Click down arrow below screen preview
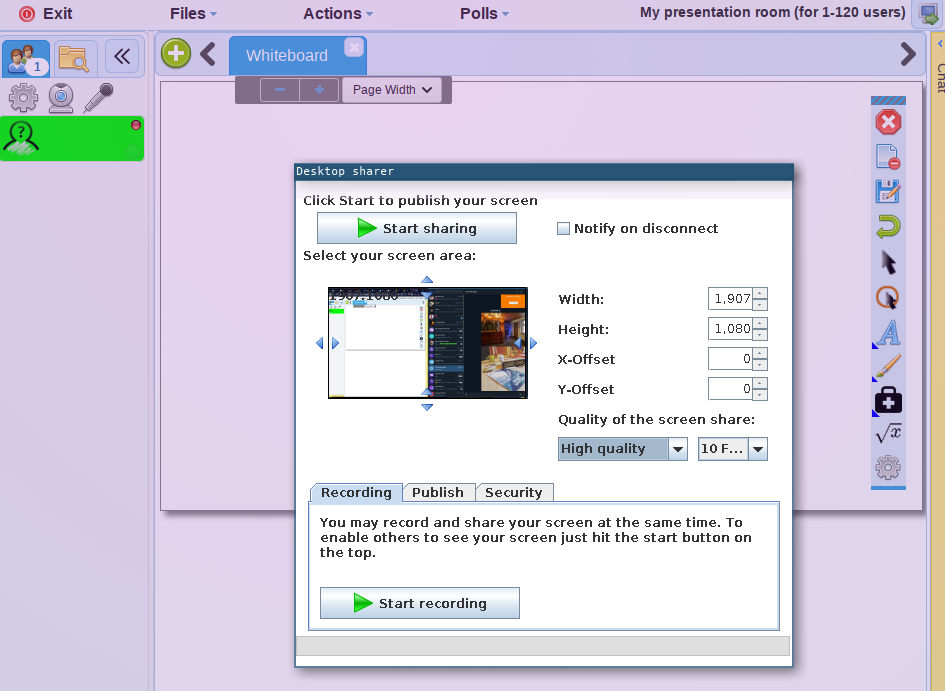Image resolution: width=945 pixels, height=691 pixels. pos(427,408)
